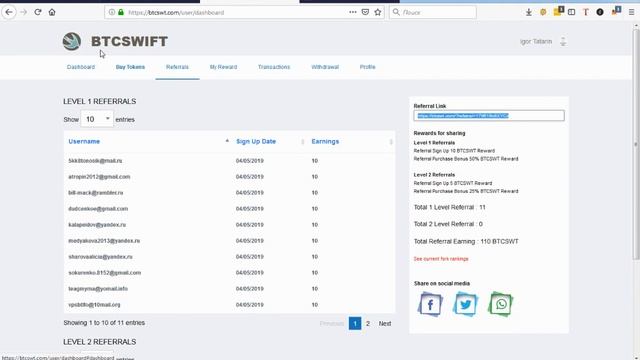Click the page vertical scrollbar
640x360 pixels.
636,143
